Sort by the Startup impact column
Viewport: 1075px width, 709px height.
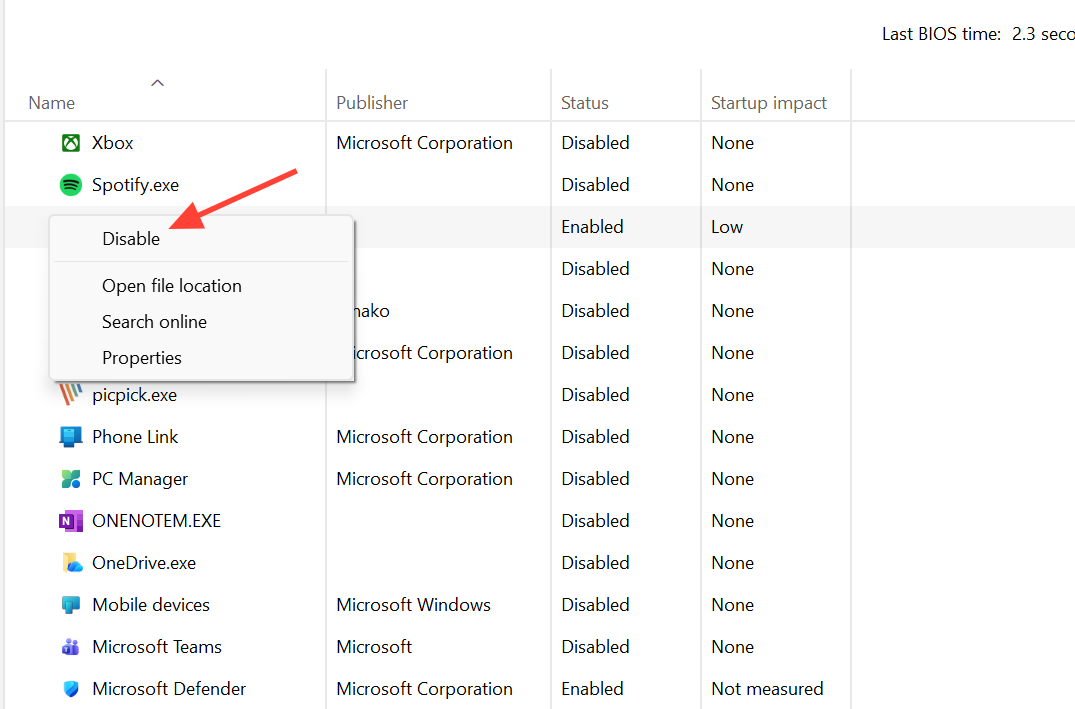tap(769, 103)
